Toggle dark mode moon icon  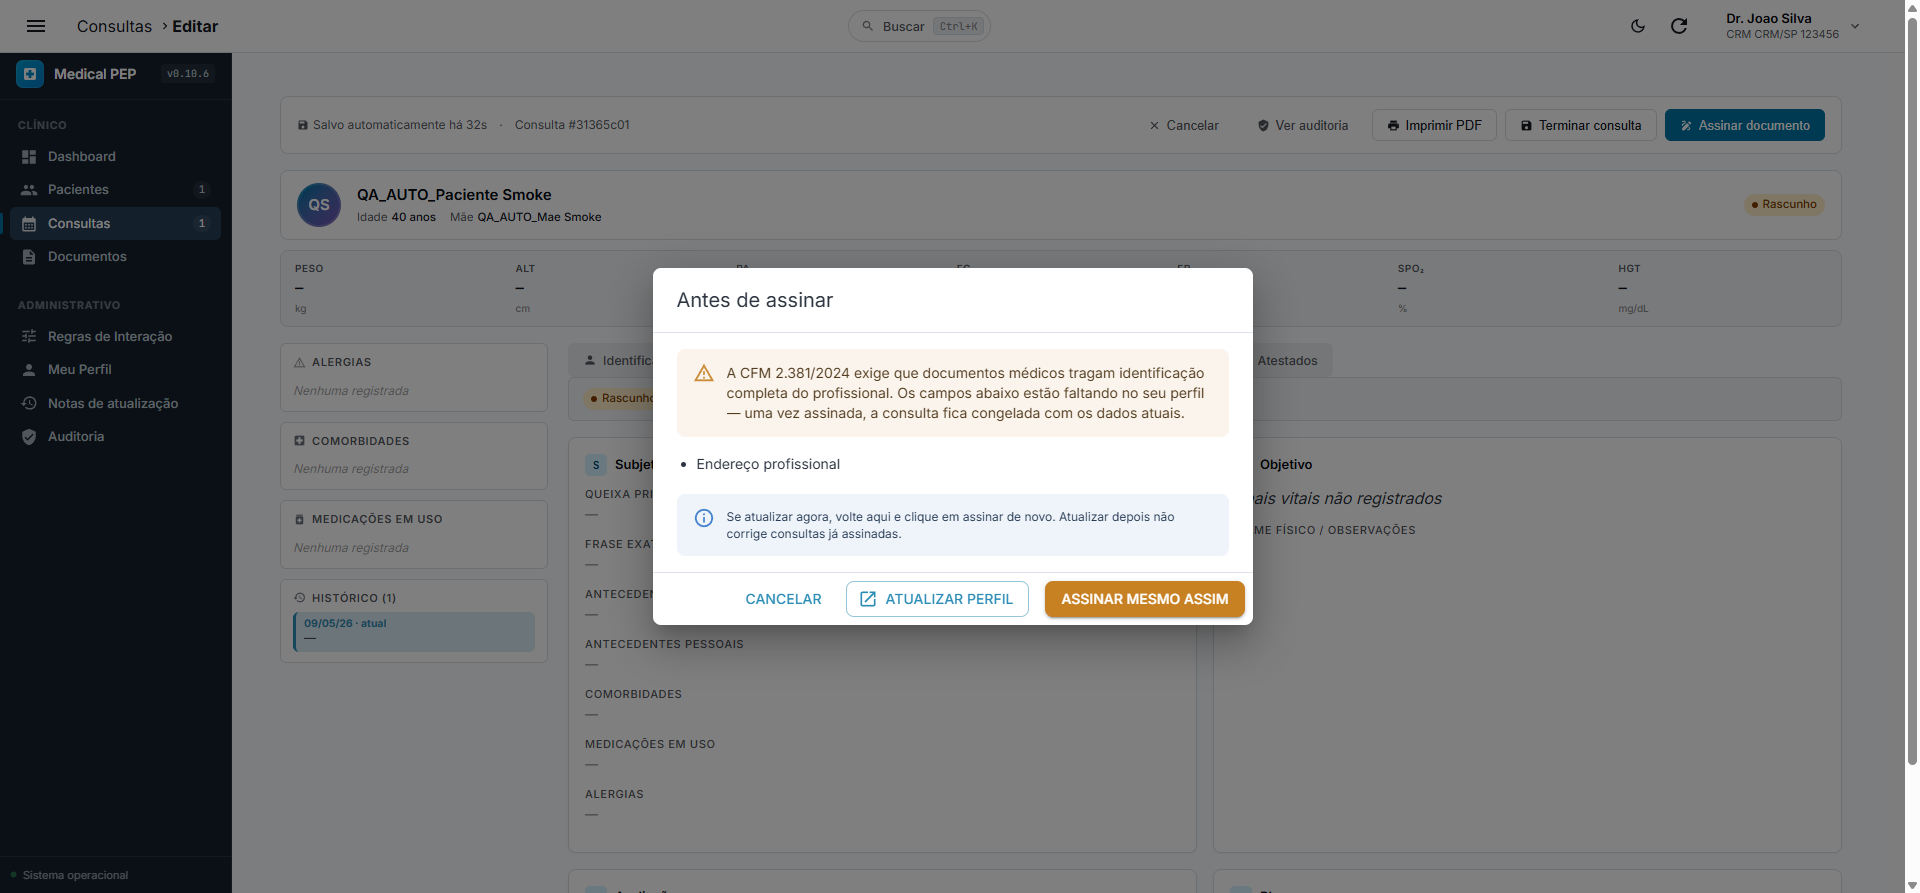coord(1638,26)
